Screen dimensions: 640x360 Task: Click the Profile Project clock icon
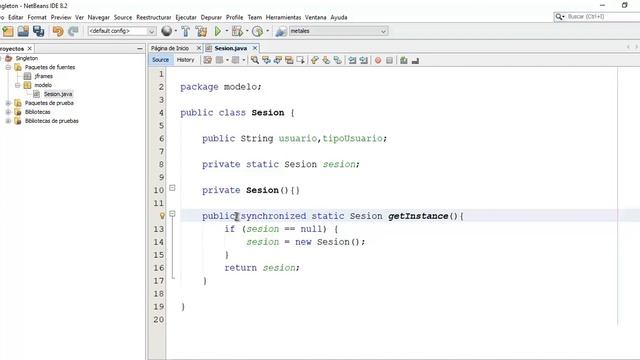pos(257,31)
